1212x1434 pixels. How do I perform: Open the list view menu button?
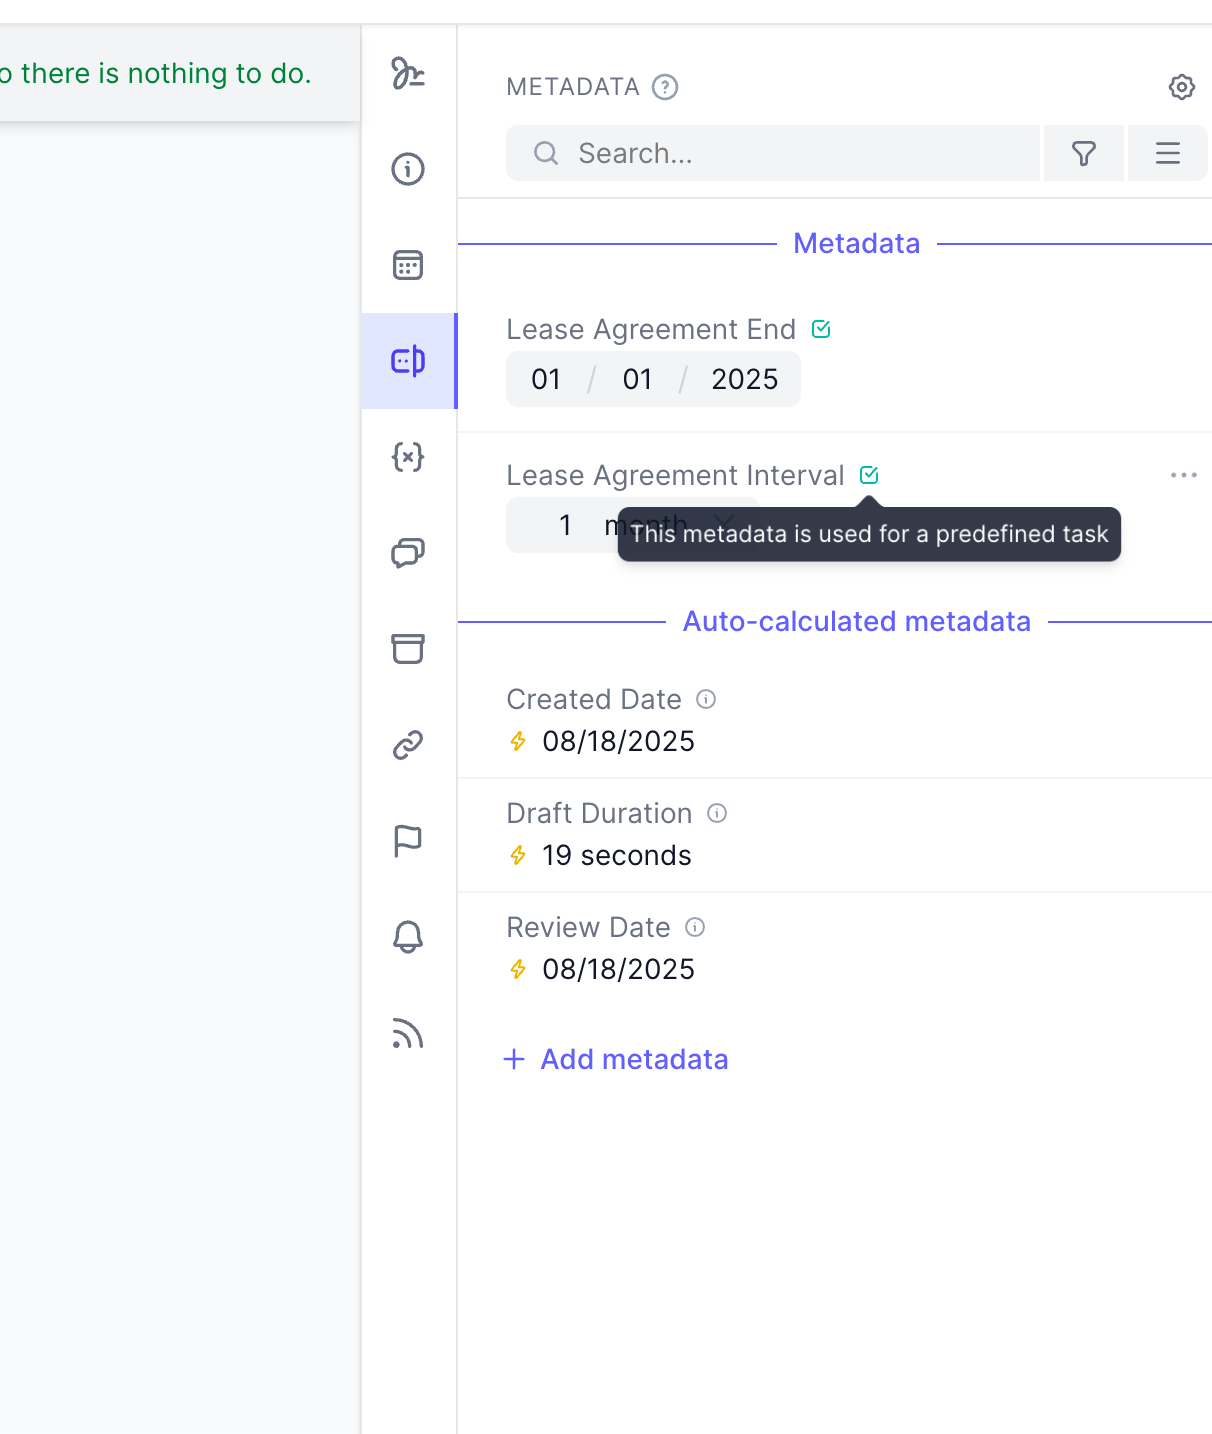1168,153
